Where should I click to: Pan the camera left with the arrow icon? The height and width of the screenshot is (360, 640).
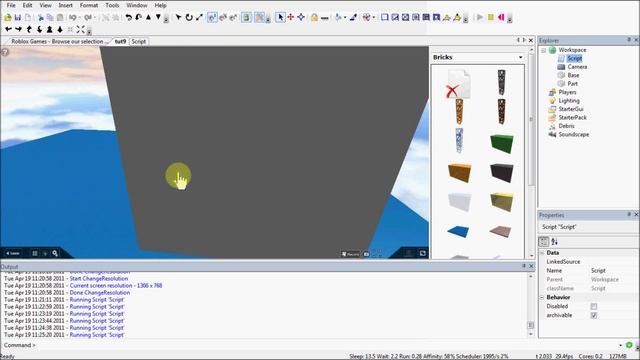tap(8, 29)
